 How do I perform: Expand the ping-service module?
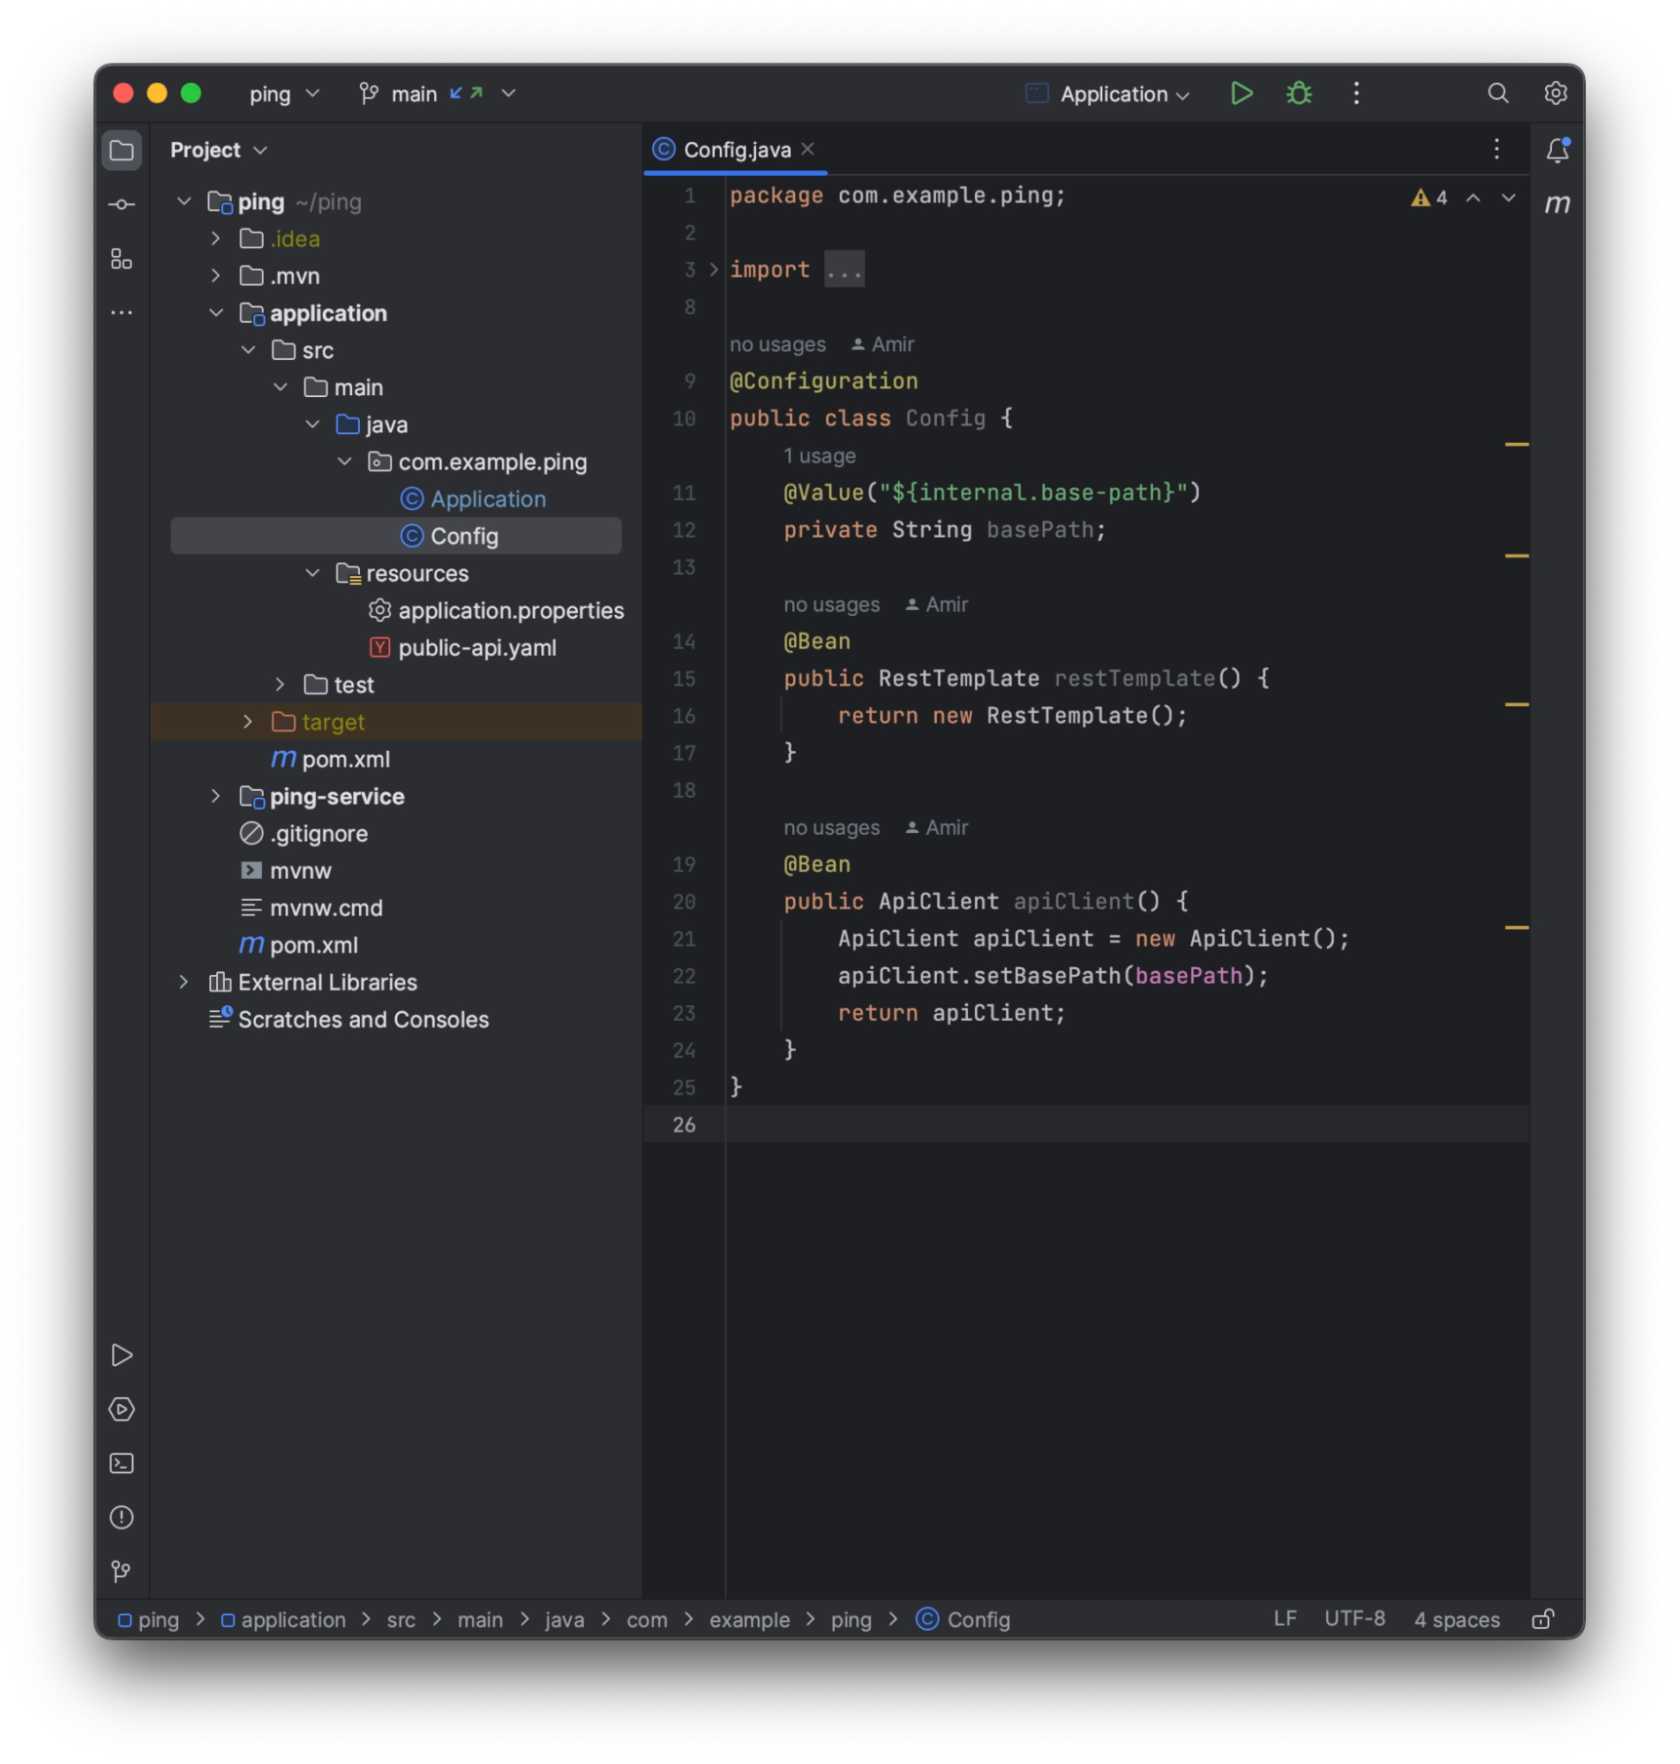point(215,796)
